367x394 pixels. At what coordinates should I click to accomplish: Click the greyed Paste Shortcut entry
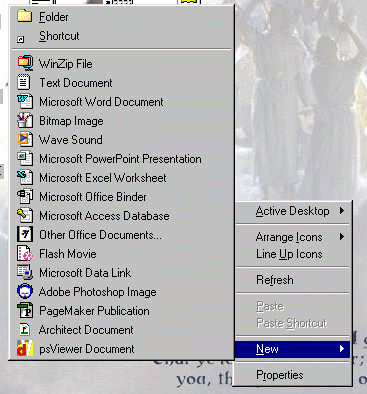293,323
